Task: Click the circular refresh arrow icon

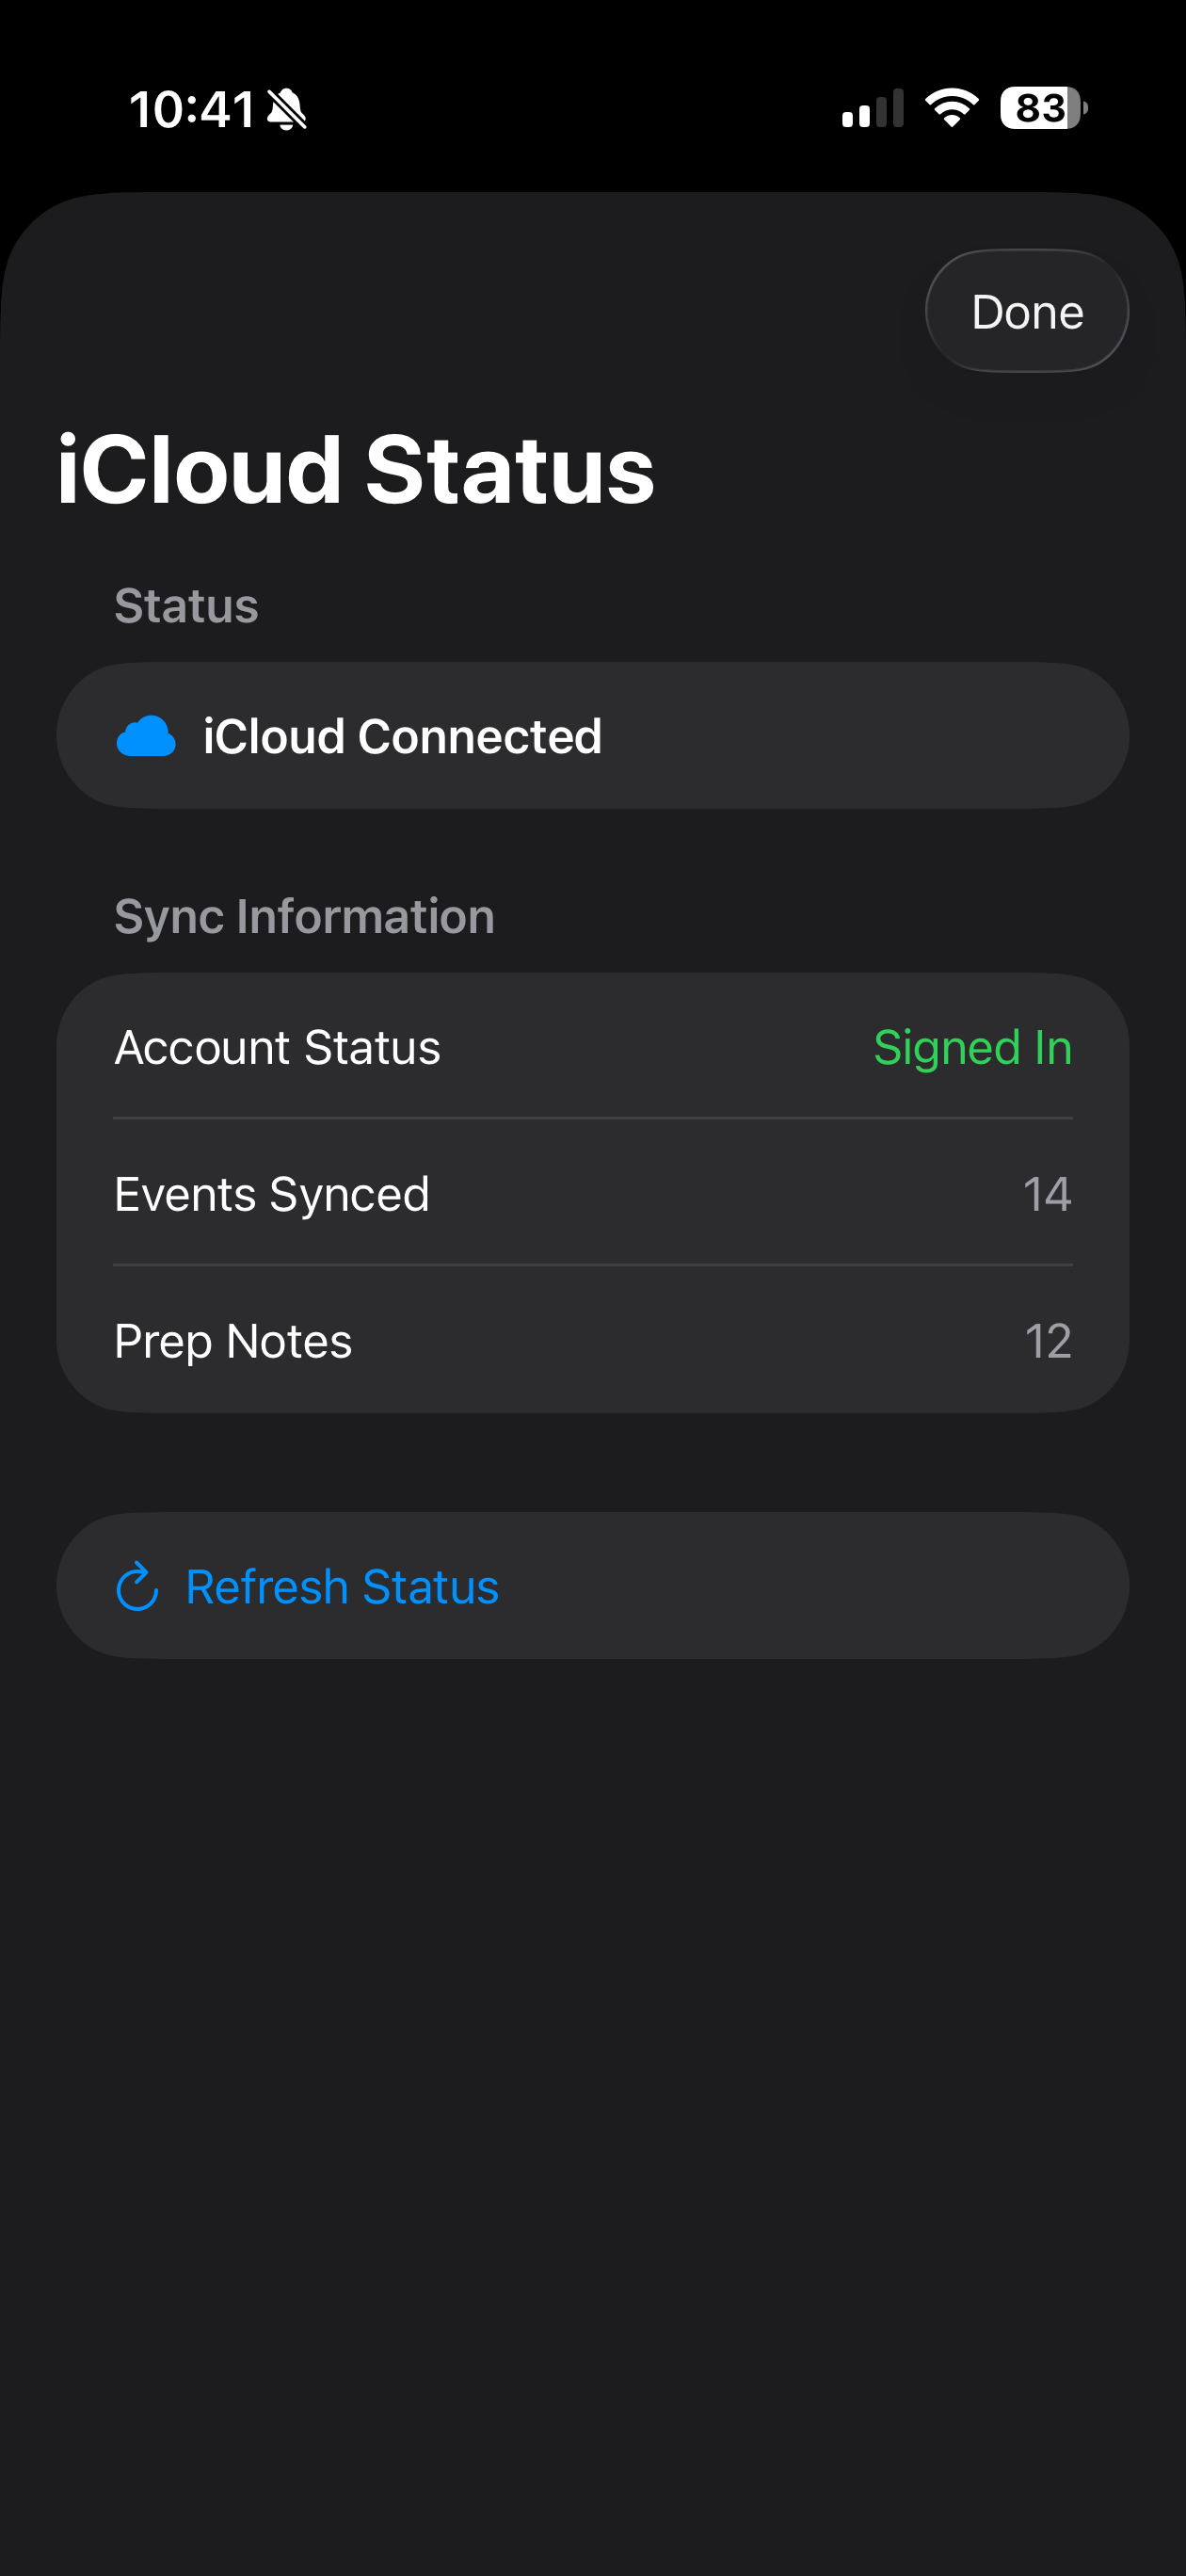Action: coord(137,1587)
